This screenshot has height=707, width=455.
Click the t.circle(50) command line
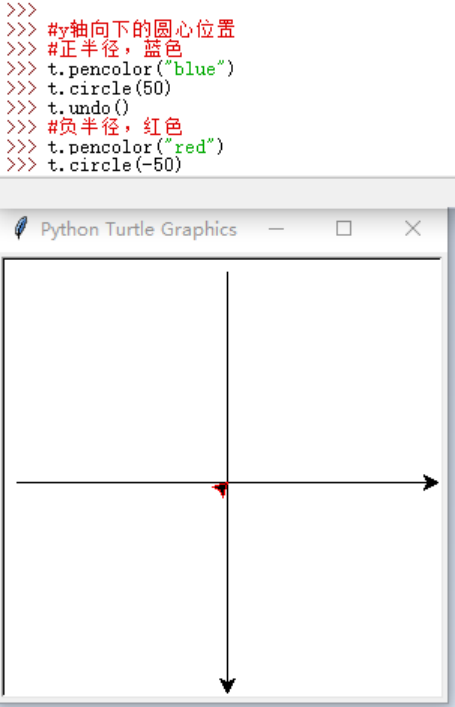coord(110,88)
